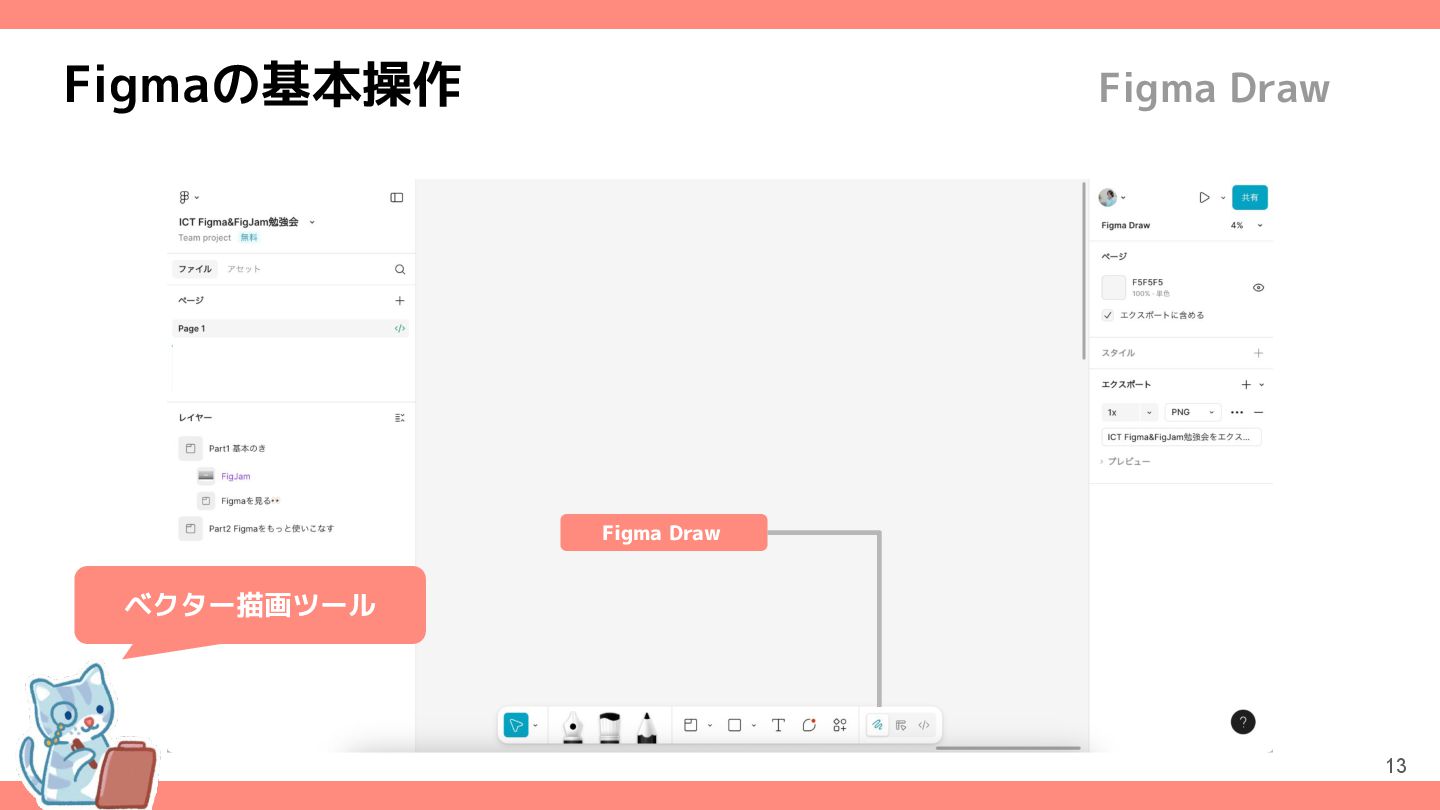Select the Pen tool in Figma Draw toolbar
This screenshot has width=1440, height=810.
tap(573, 727)
